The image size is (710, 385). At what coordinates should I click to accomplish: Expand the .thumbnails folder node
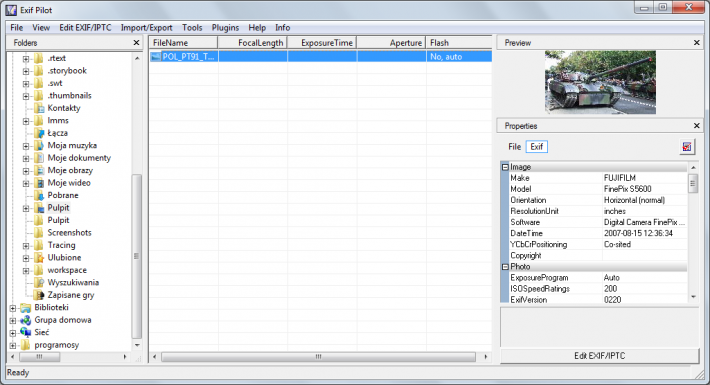[26, 96]
